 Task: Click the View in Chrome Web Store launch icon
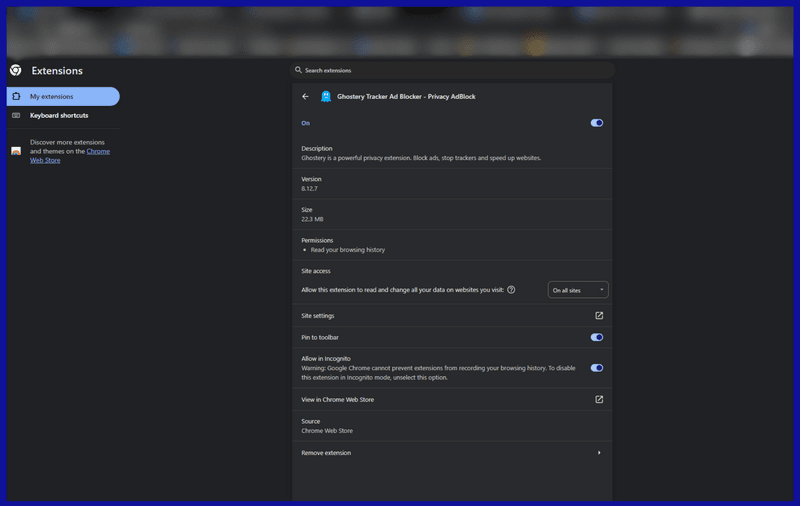point(599,400)
